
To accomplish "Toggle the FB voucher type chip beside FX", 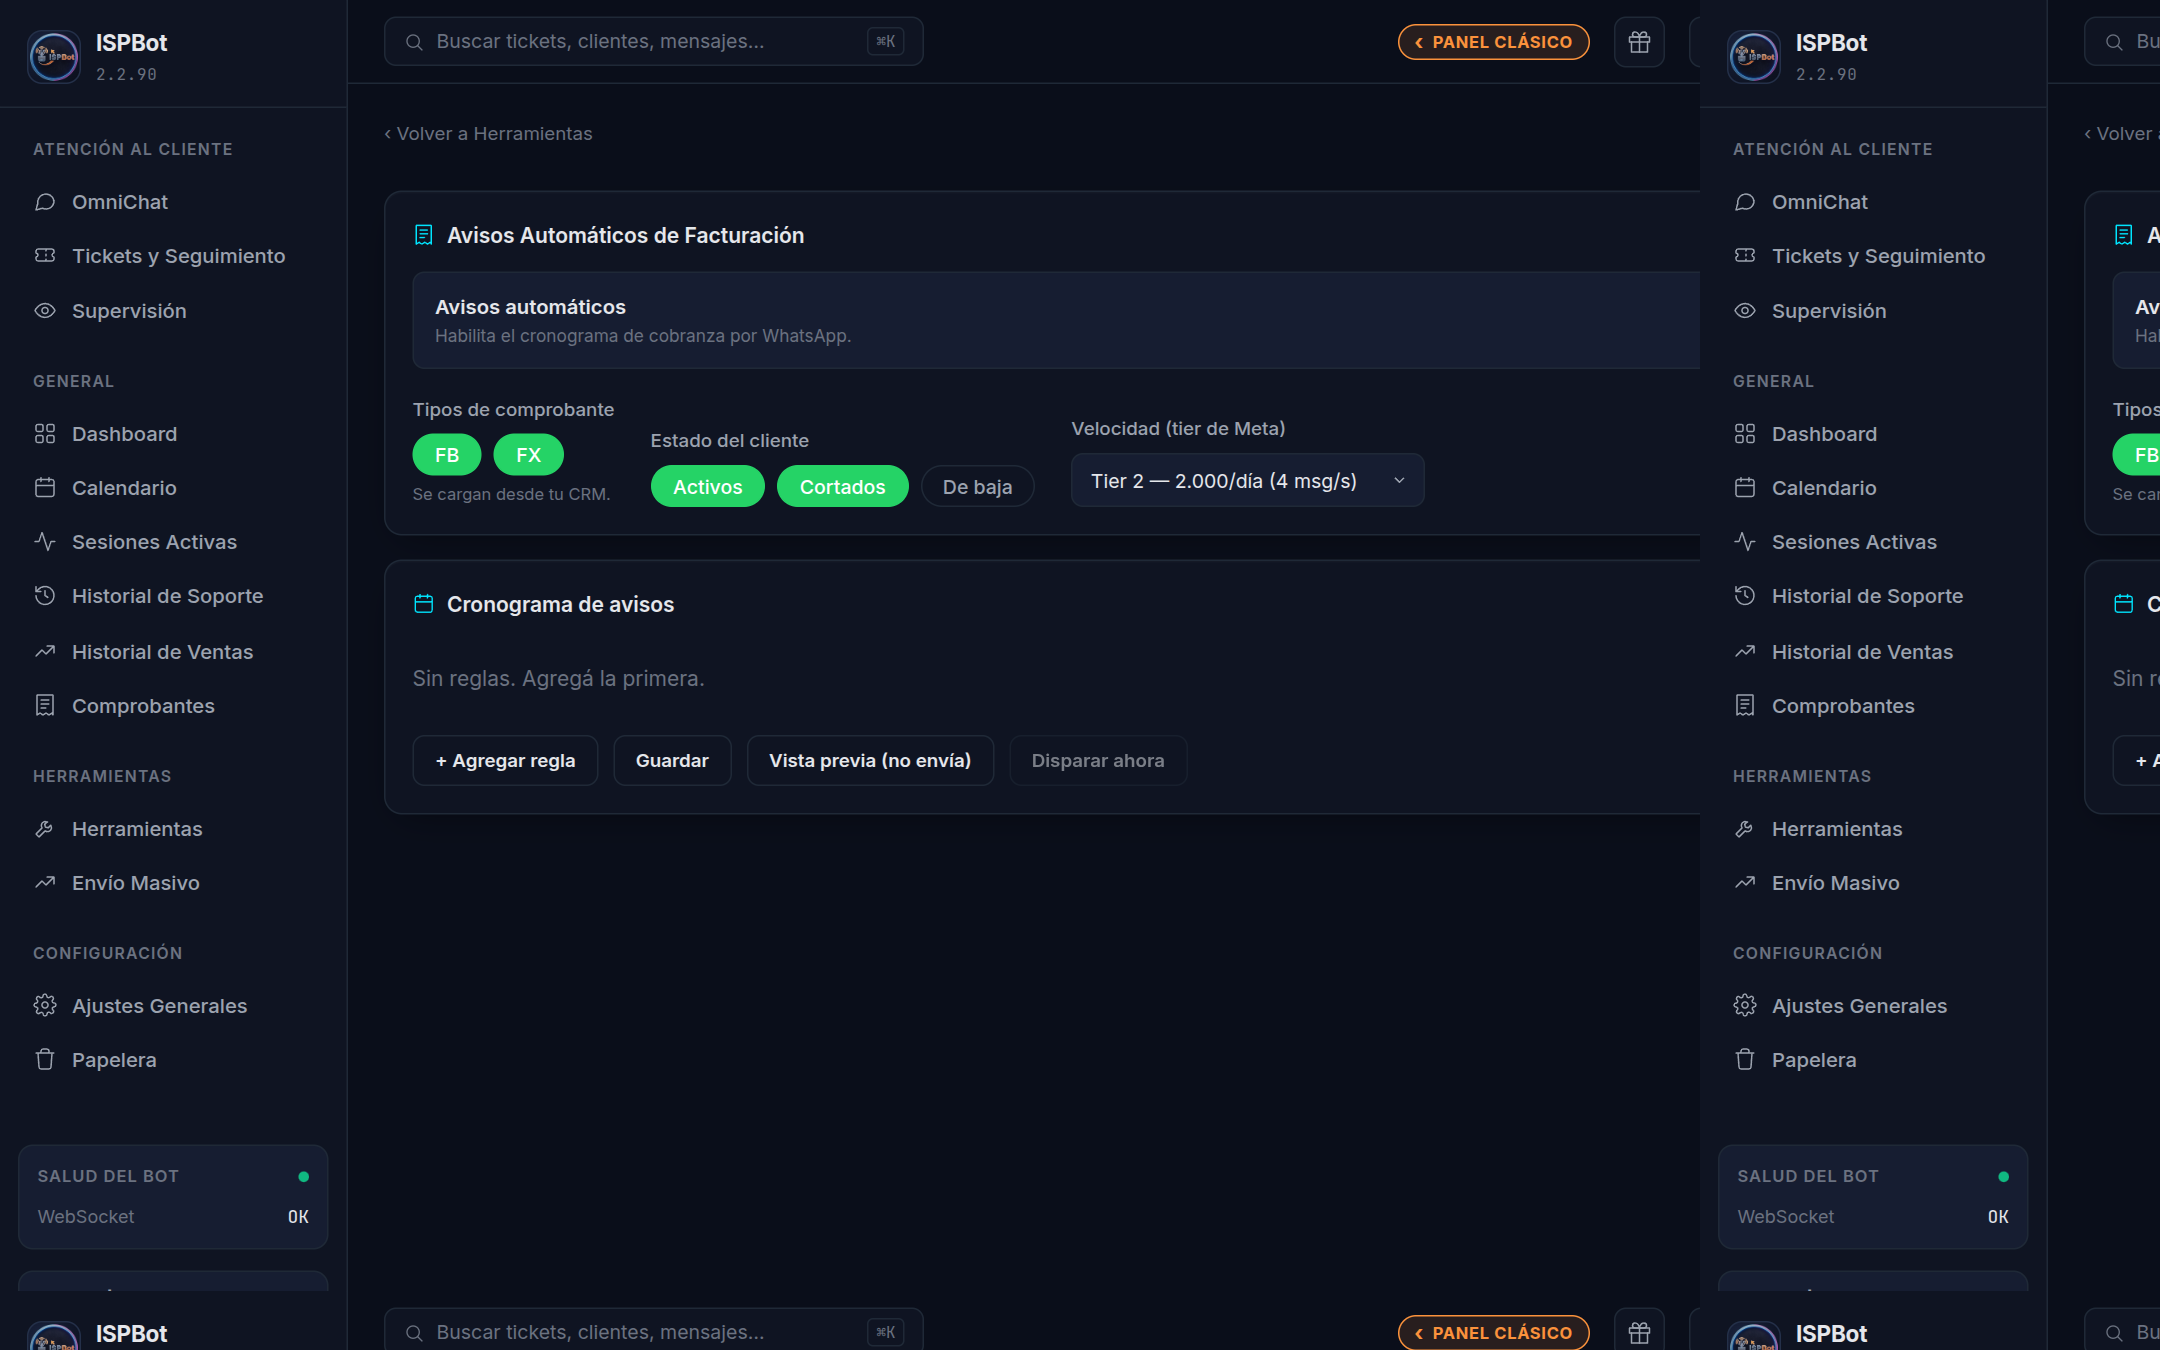I will click(x=447, y=455).
